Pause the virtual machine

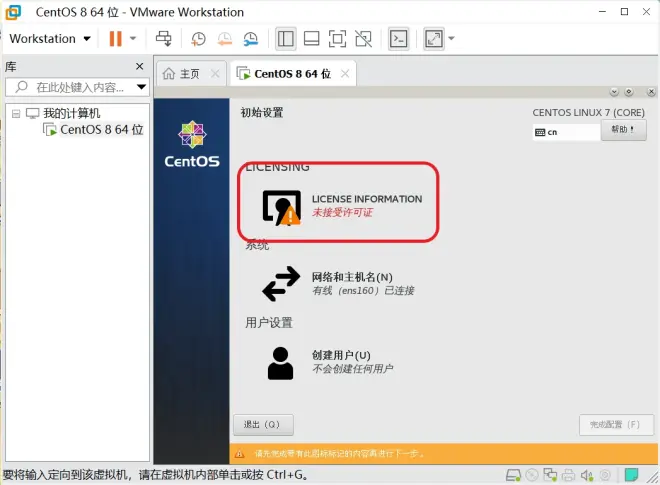click(x=115, y=39)
